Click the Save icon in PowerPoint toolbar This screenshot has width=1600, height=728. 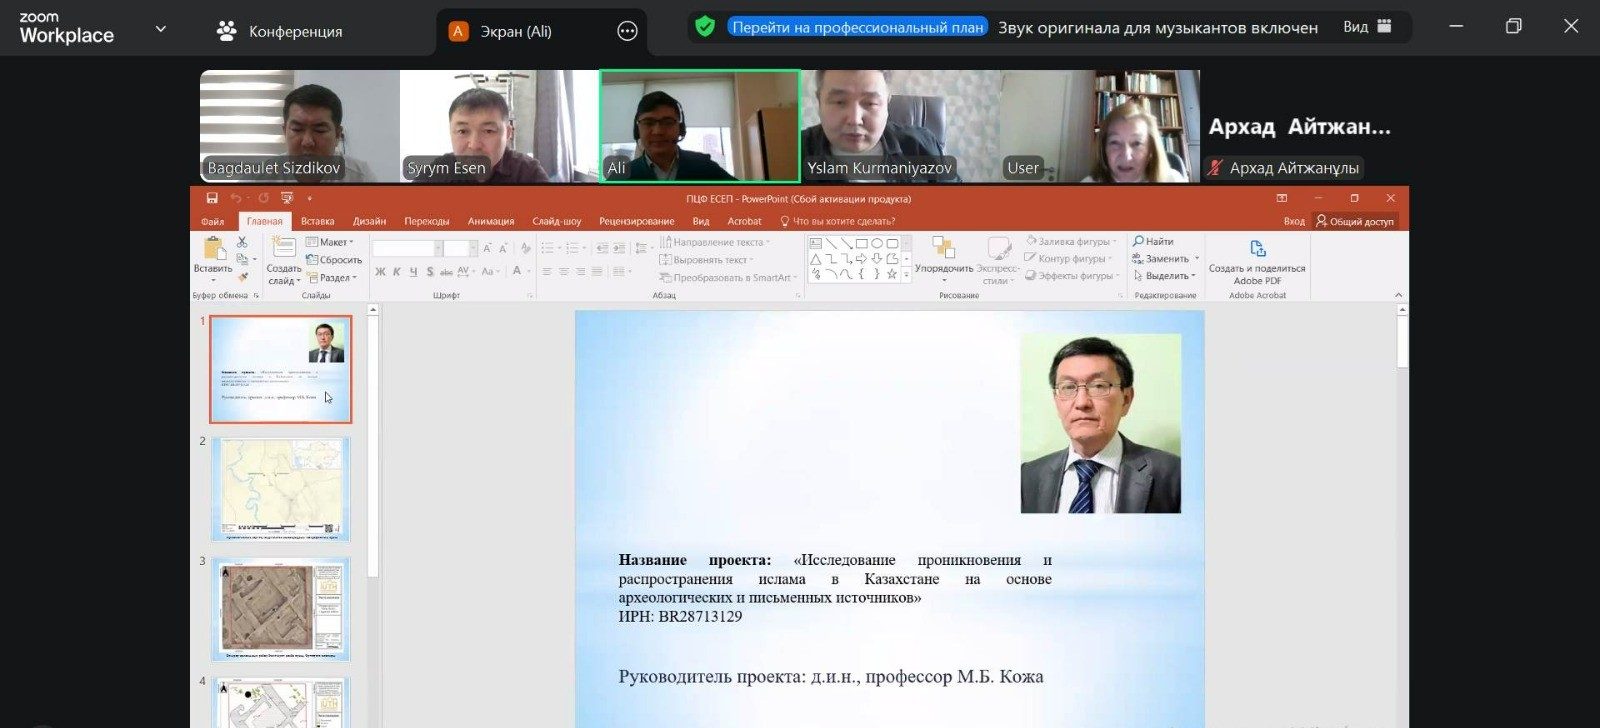pyautogui.click(x=212, y=198)
